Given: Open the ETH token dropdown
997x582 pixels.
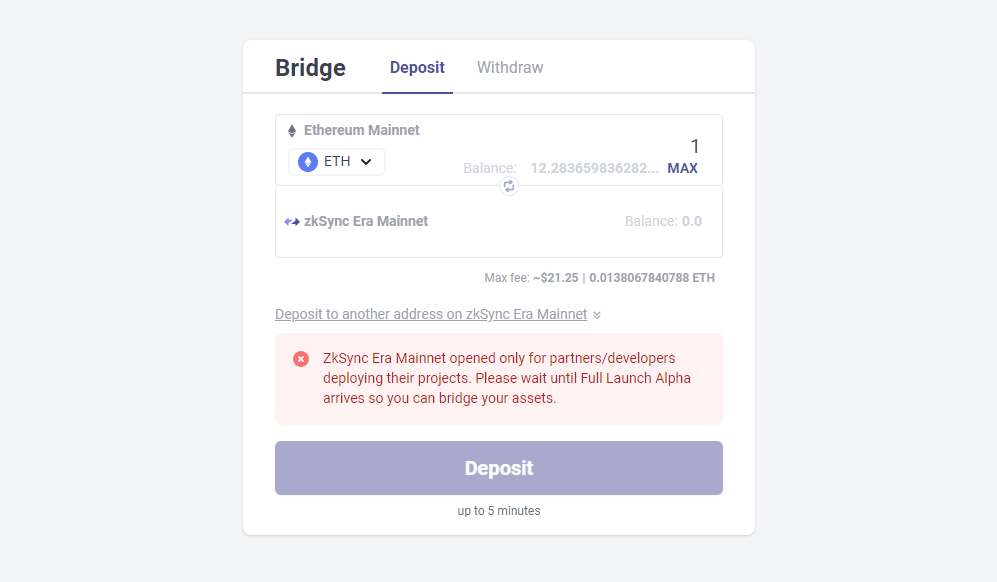Looking at the screenshot, I should (x=337, y=161).
